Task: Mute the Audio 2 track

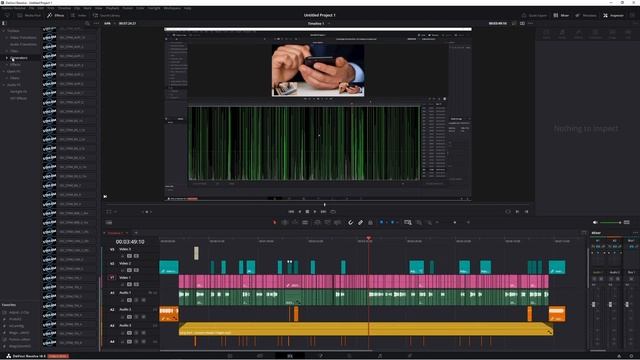Action: pyautogui.click(x=143, y=316)
